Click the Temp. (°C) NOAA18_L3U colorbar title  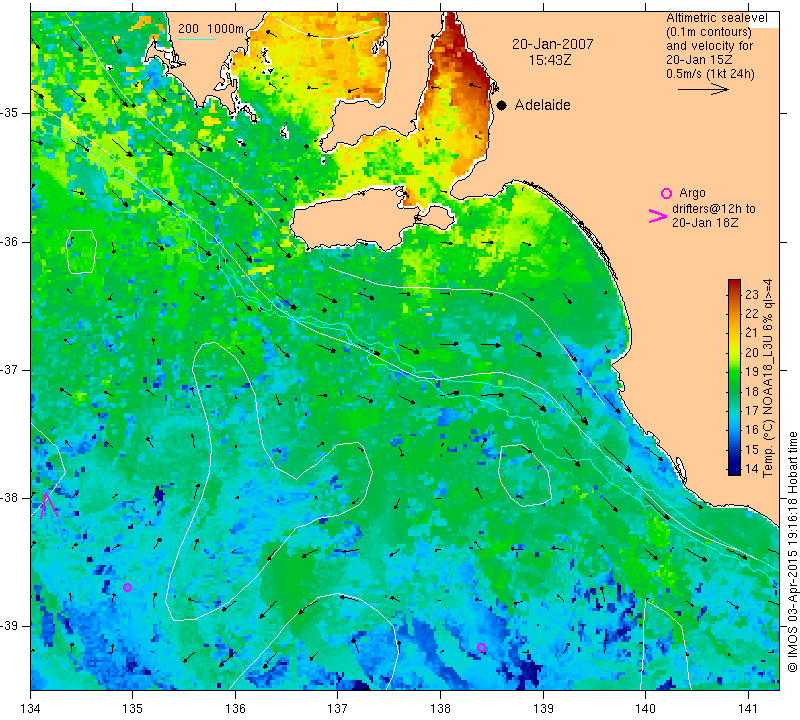(767, 378)
